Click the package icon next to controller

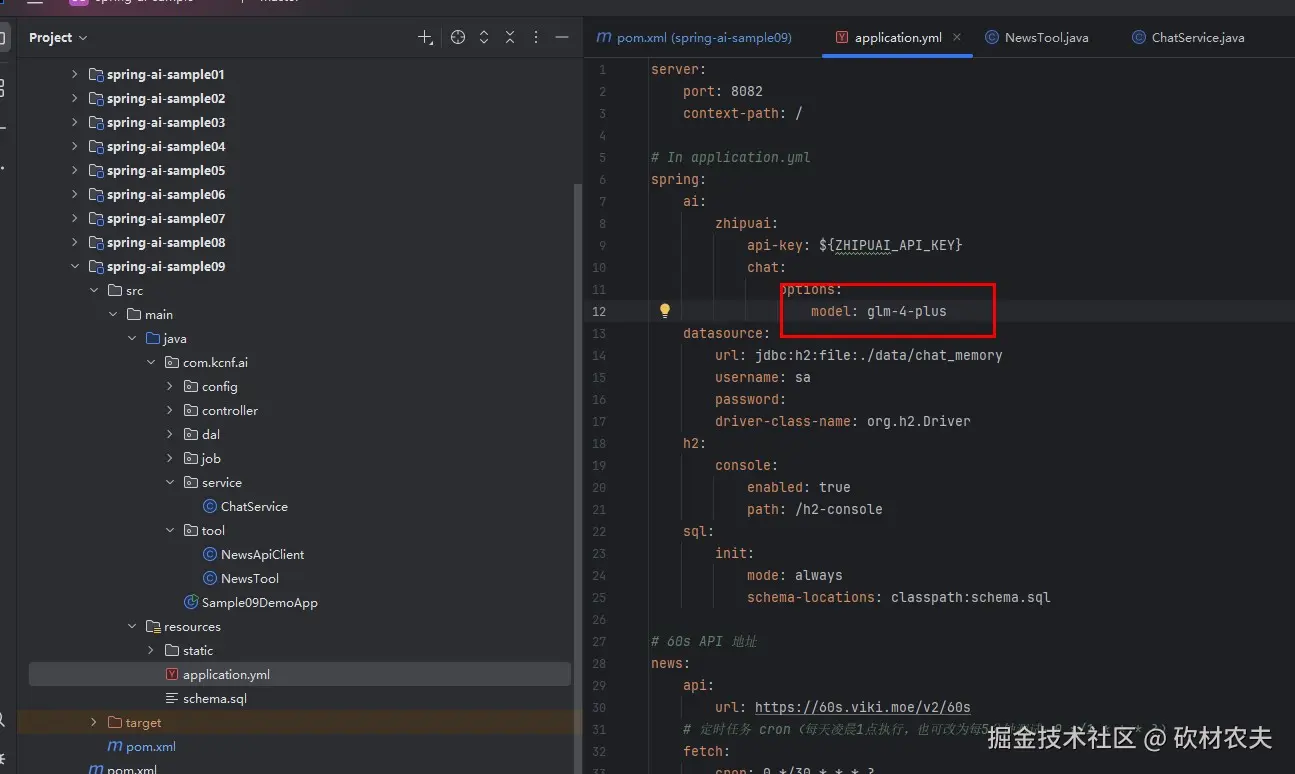(x=191, y=410)
